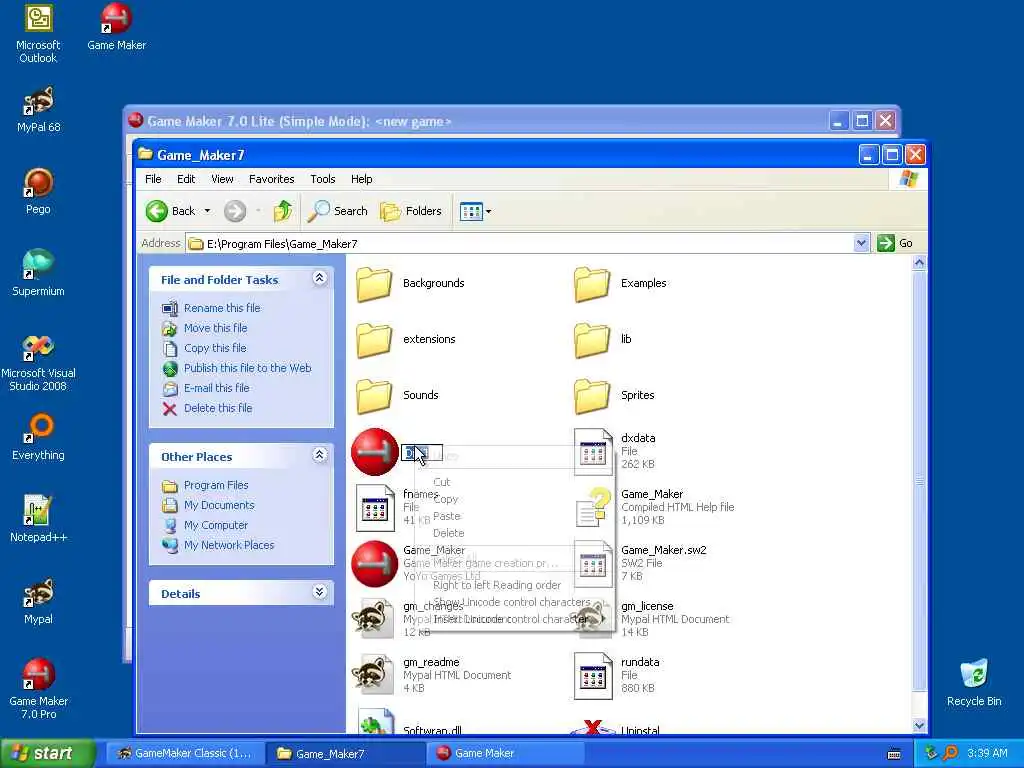Collapse the Other Places panel
This screenshot has height=768, width=1024.
point(319,455)
